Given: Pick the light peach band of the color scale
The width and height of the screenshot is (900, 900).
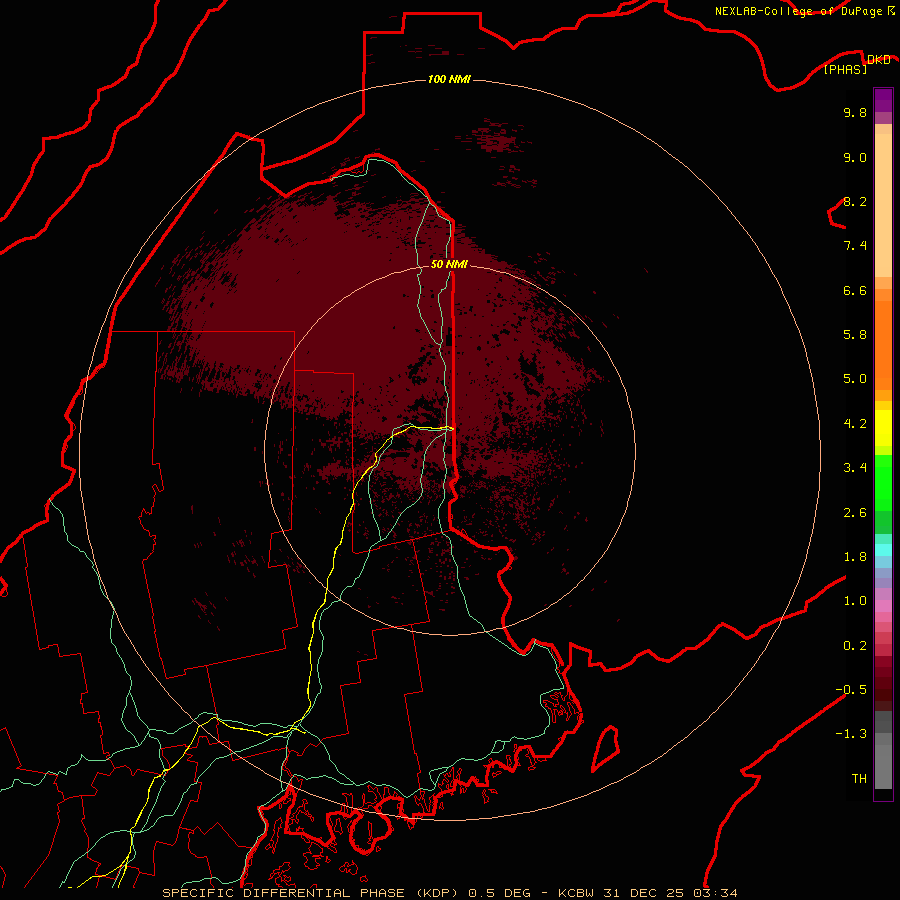Looking at the screenshot, I should [883, 205].
